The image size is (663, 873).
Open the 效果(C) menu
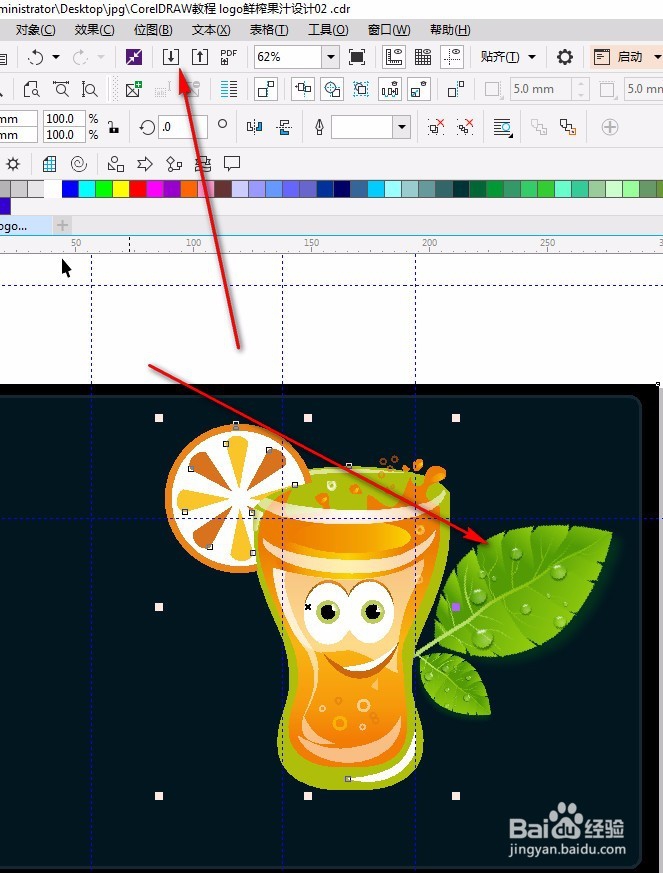click(x=95, y=30)
